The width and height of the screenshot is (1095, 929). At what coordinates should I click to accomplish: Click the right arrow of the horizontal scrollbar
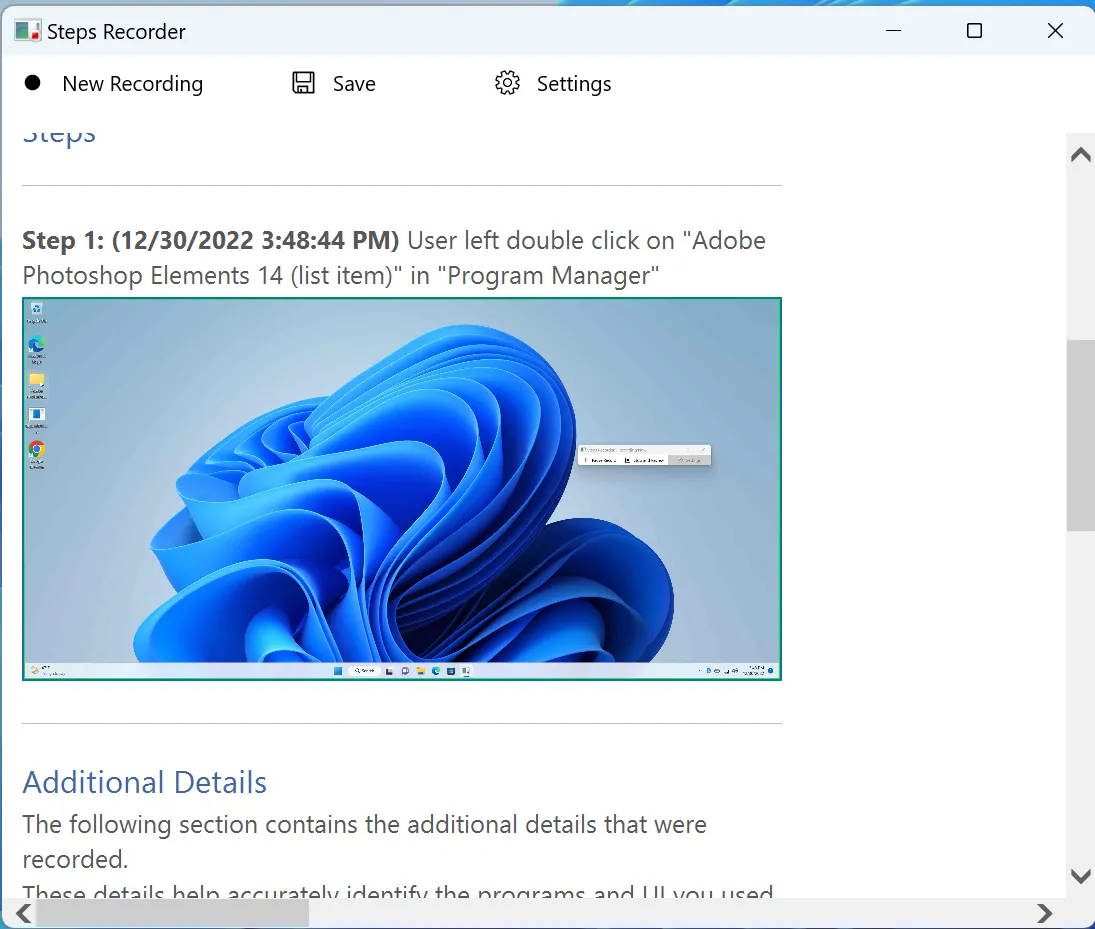click(x=1046, y=913)
